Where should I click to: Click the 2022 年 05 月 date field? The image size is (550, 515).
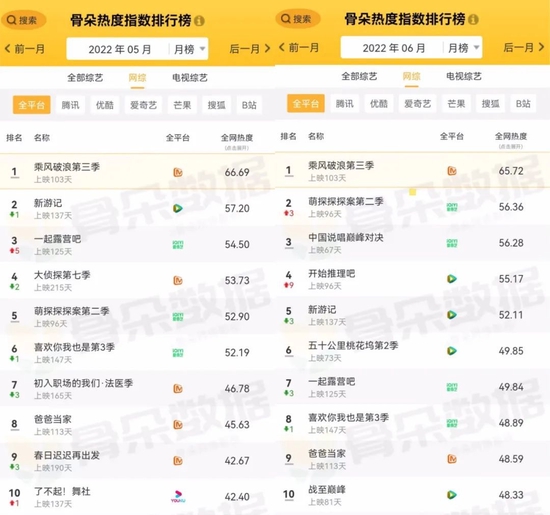click(119, 49)
